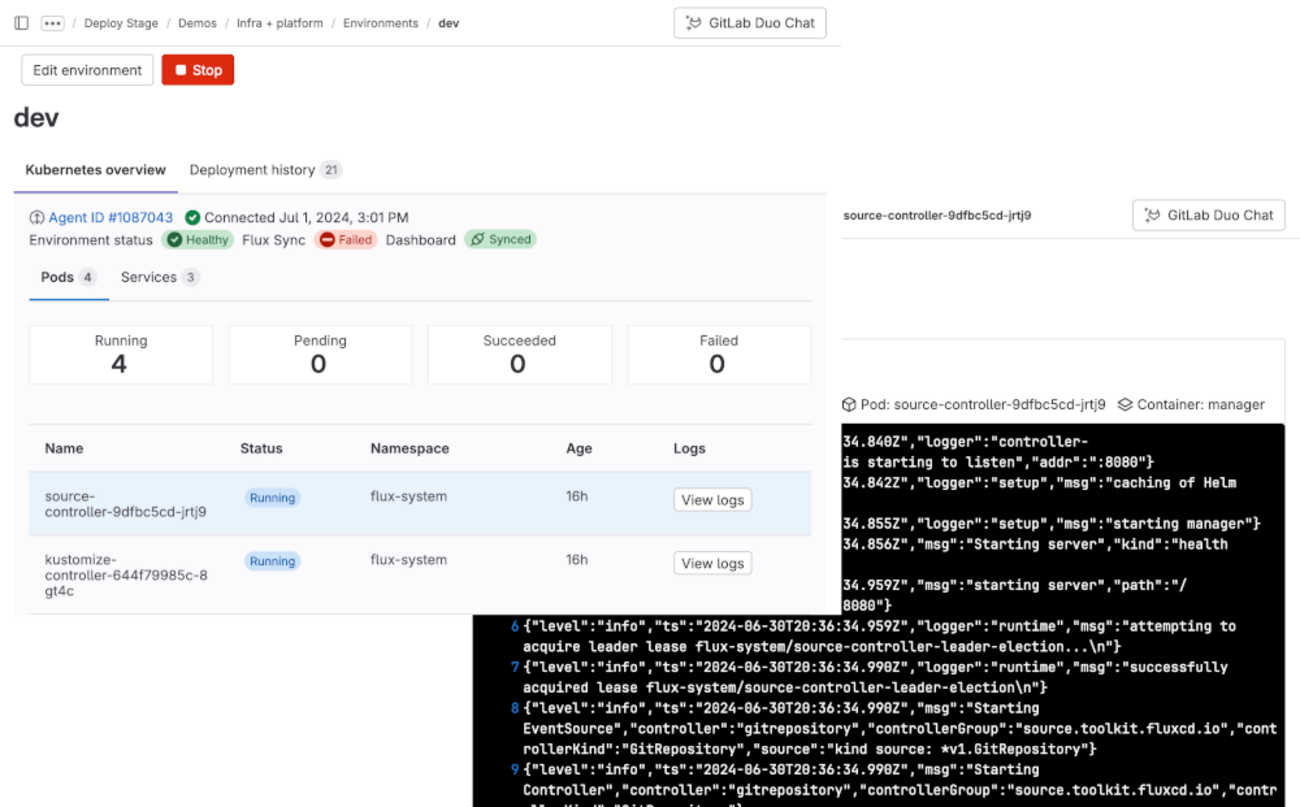Click the Failed pods count card
Image resolution: width=1300 pixels, height=807 pixels.
coord(718,354)
